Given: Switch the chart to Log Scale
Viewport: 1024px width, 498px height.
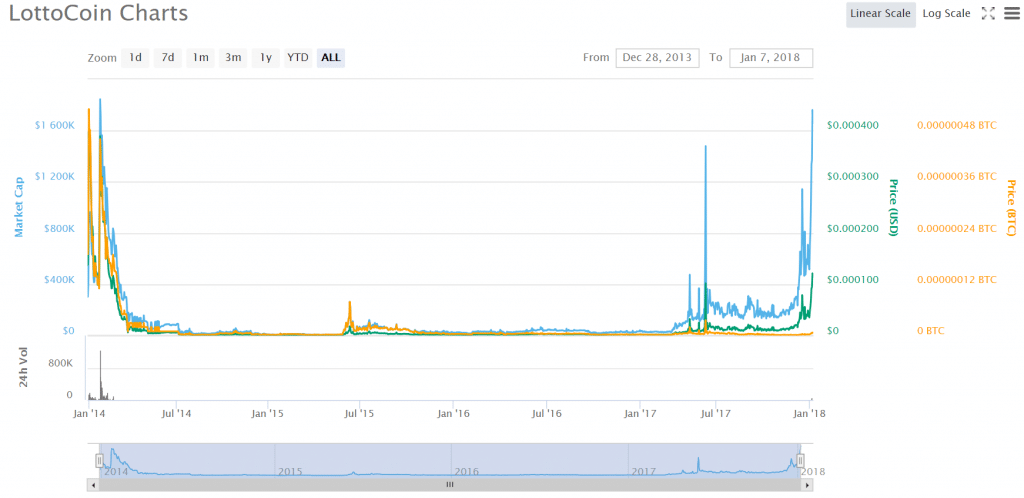Looking at the screenshot, I should tap(945, 13).
